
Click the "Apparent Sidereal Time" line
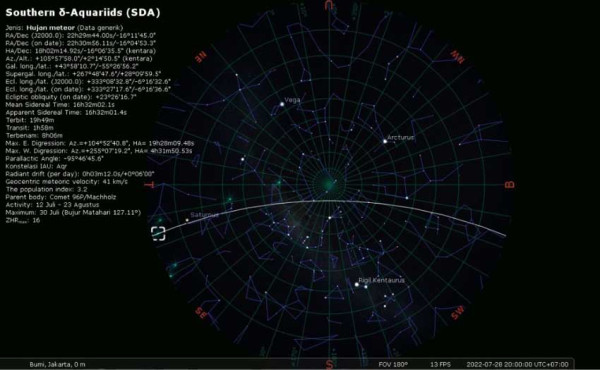click(66, 112)
